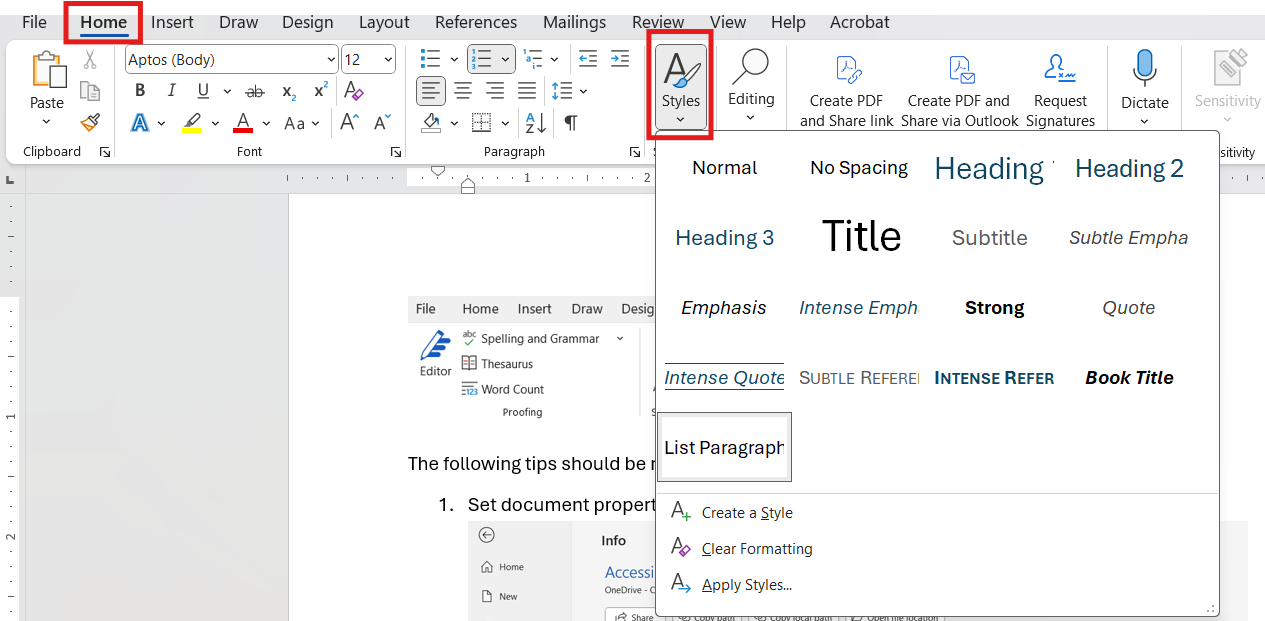Image resolution: width=1265 pixels, height=621 pixels.
Task: Click Create a Style in the menu
Action: coord(746,512)
